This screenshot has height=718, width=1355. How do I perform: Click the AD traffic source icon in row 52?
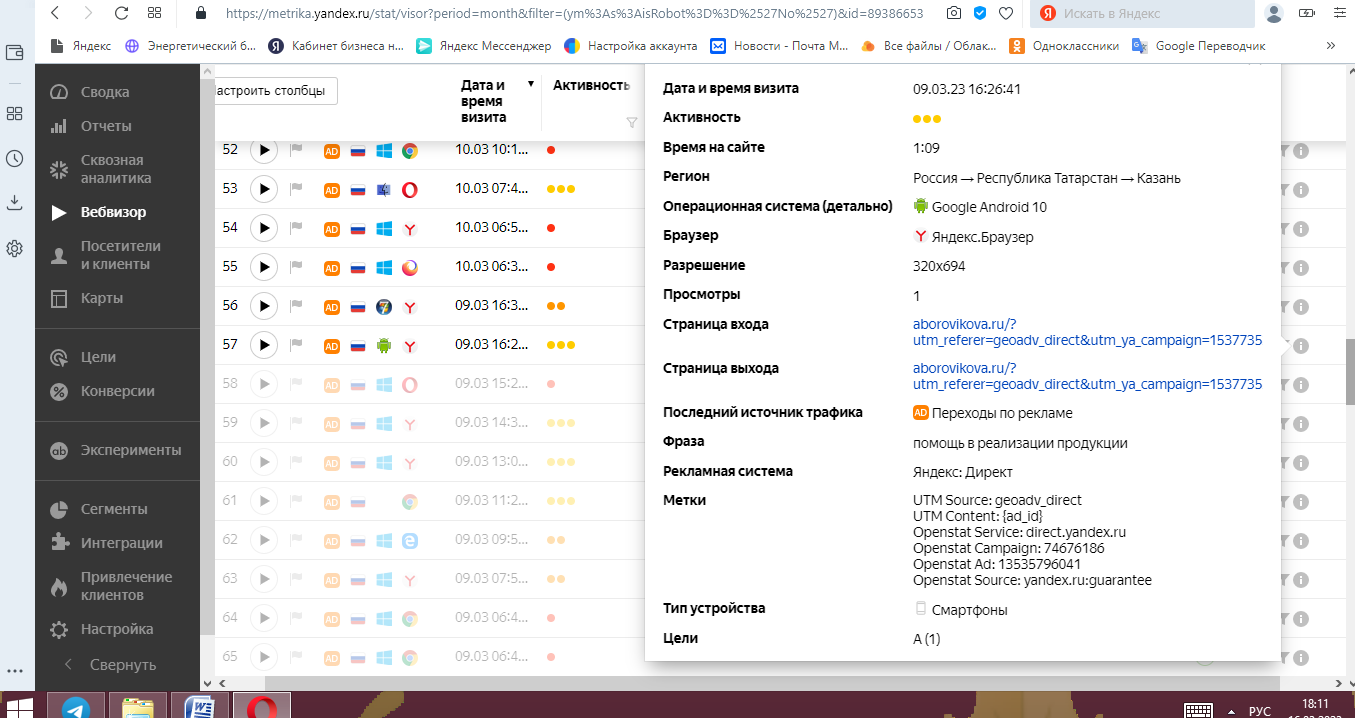pyautogui.click(x=332, y=151)
